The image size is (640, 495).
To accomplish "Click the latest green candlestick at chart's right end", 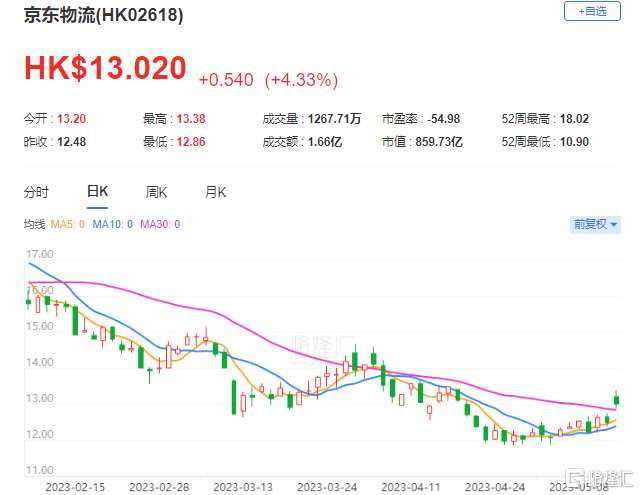I will [616, 400].
